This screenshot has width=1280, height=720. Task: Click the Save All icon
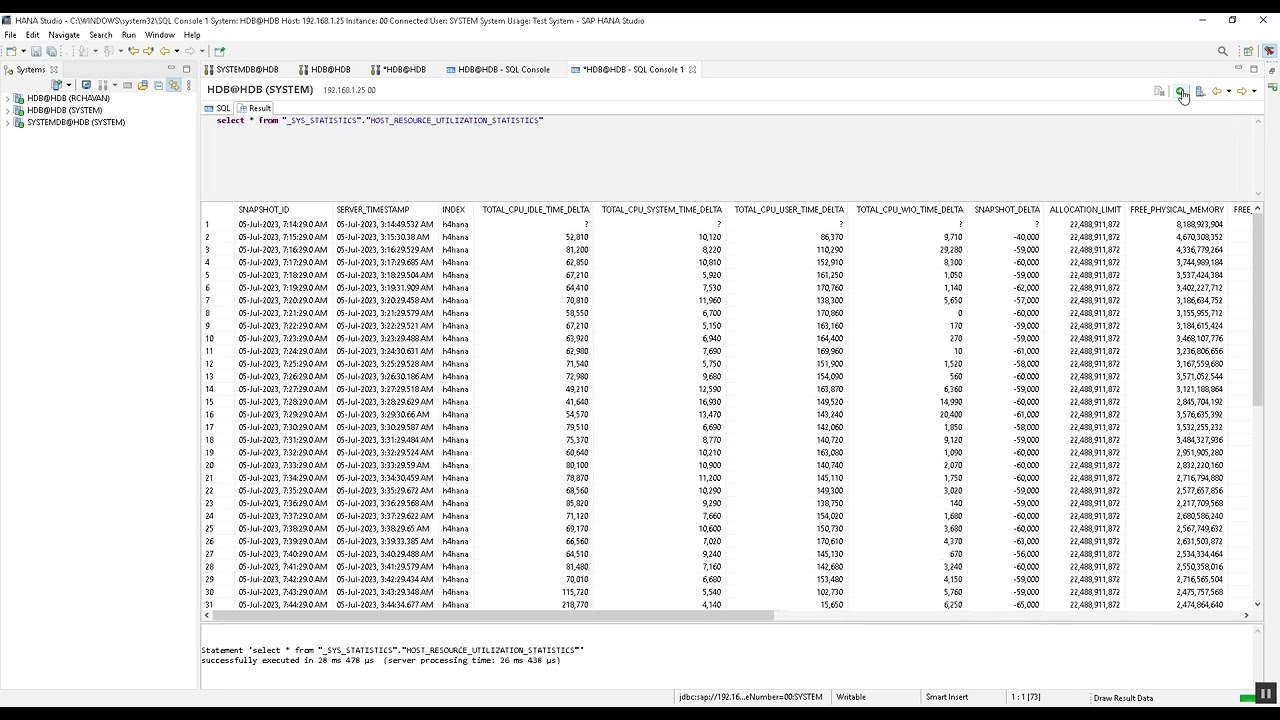[x=52, y=51]
